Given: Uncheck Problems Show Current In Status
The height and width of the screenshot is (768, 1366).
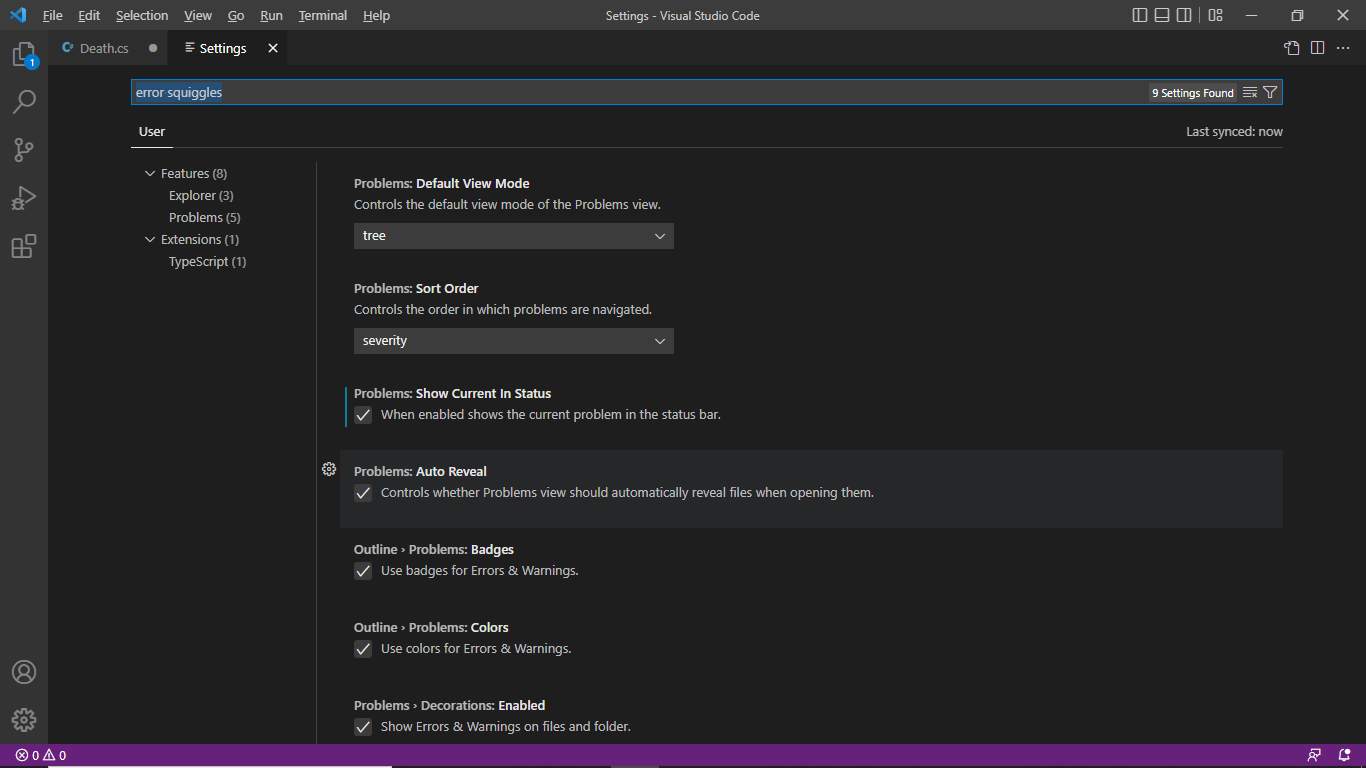Looking at the screenshot, I should click(363, 415).
